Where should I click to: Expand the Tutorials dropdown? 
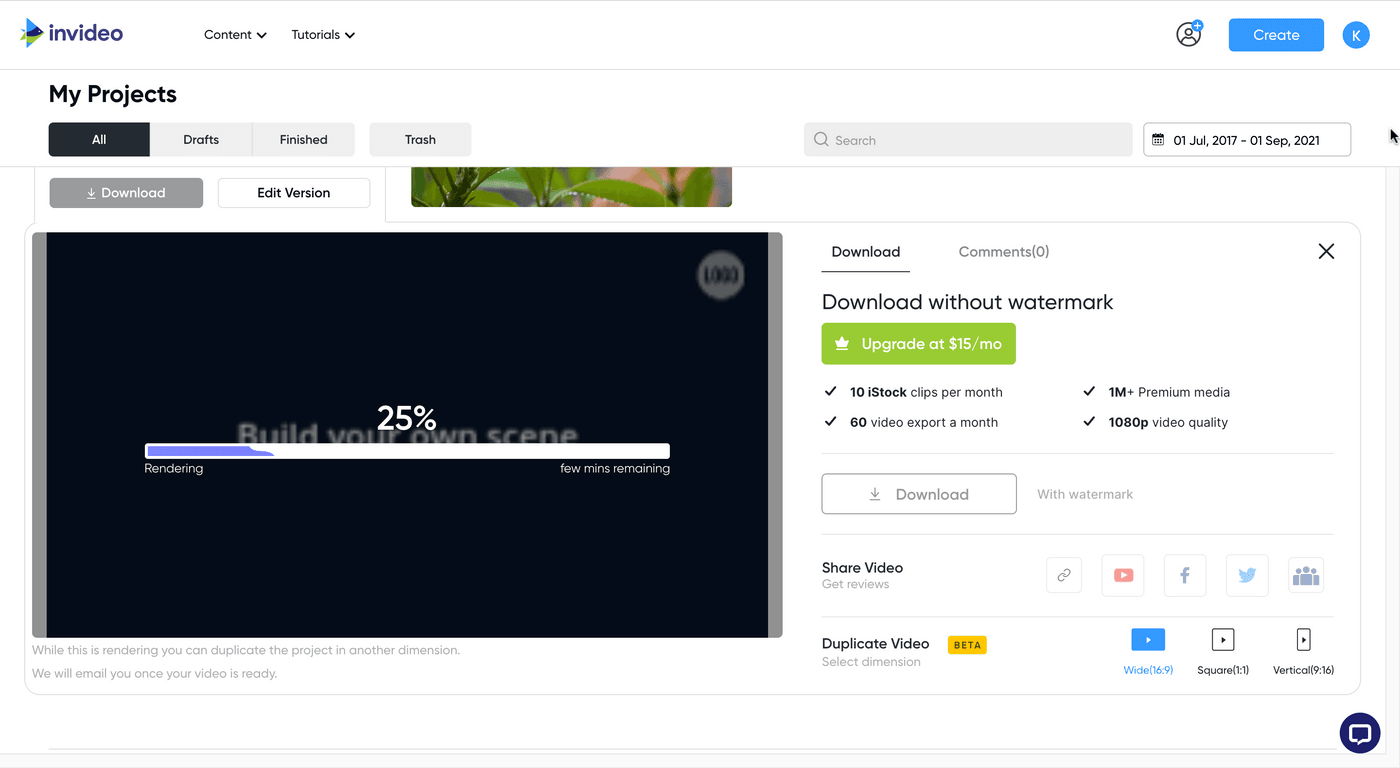click(322, 34)
